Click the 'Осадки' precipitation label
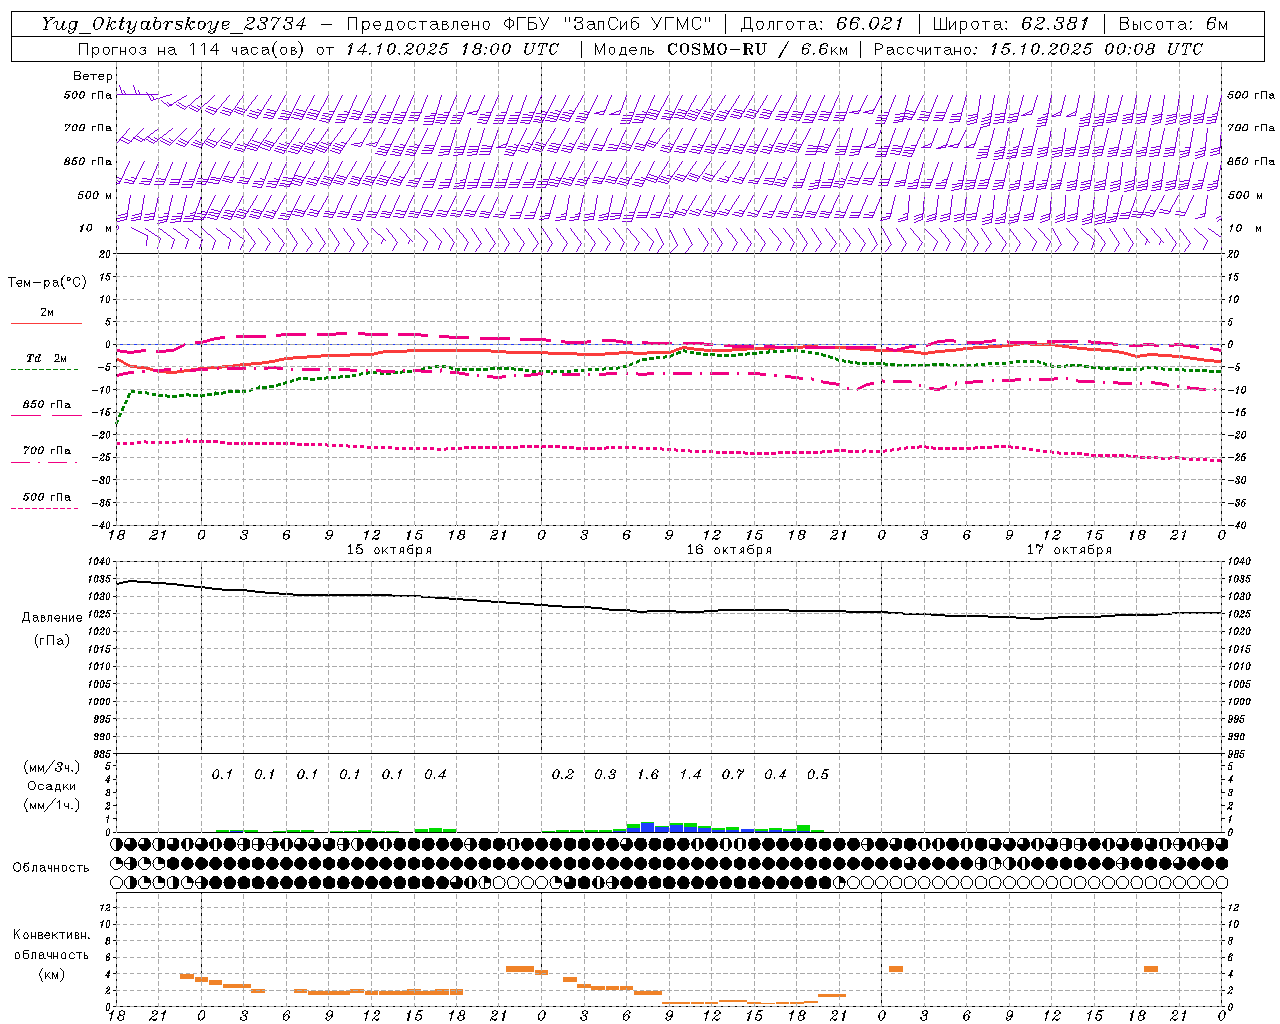 point(52,785)
